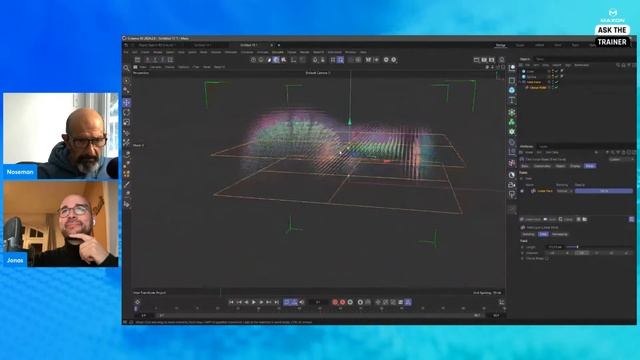Image resolution: width=640 pixels, height=360 pixels.
Task: Toggle the Clip to Shape checkbox
Action: pos(547,258)
